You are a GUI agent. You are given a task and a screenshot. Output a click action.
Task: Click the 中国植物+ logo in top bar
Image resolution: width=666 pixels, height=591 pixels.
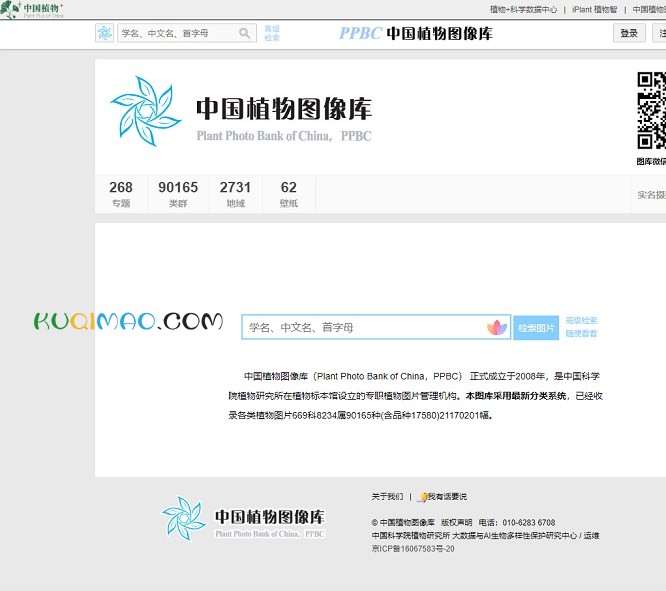[x=32, y=9]
